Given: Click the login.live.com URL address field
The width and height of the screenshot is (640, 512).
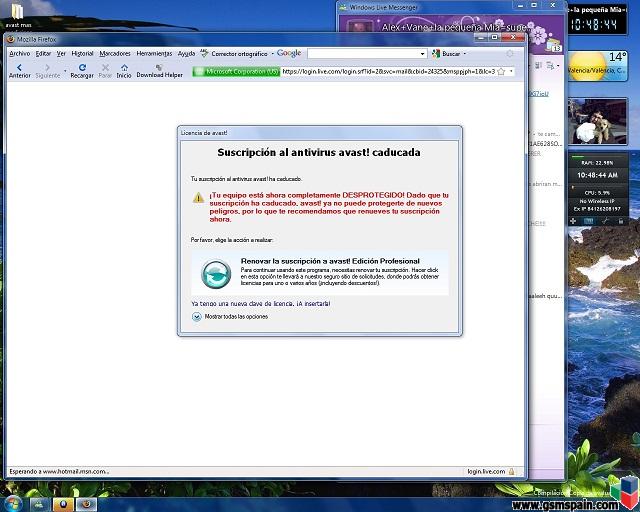Looking at the screenshot, I should point(388,71).
